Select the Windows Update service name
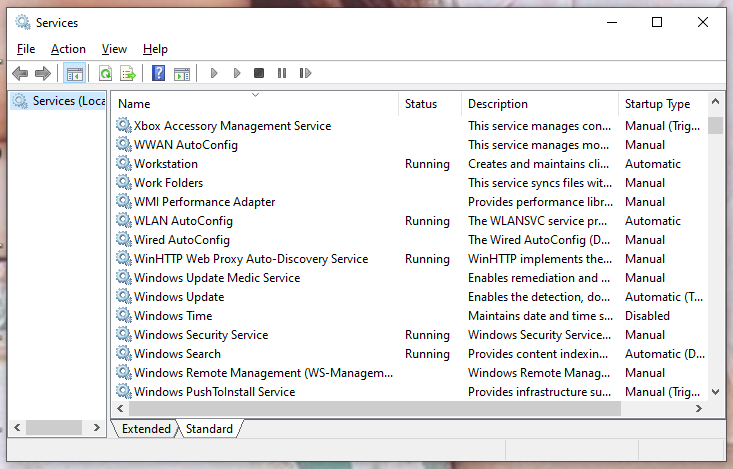 pos(179,297)
